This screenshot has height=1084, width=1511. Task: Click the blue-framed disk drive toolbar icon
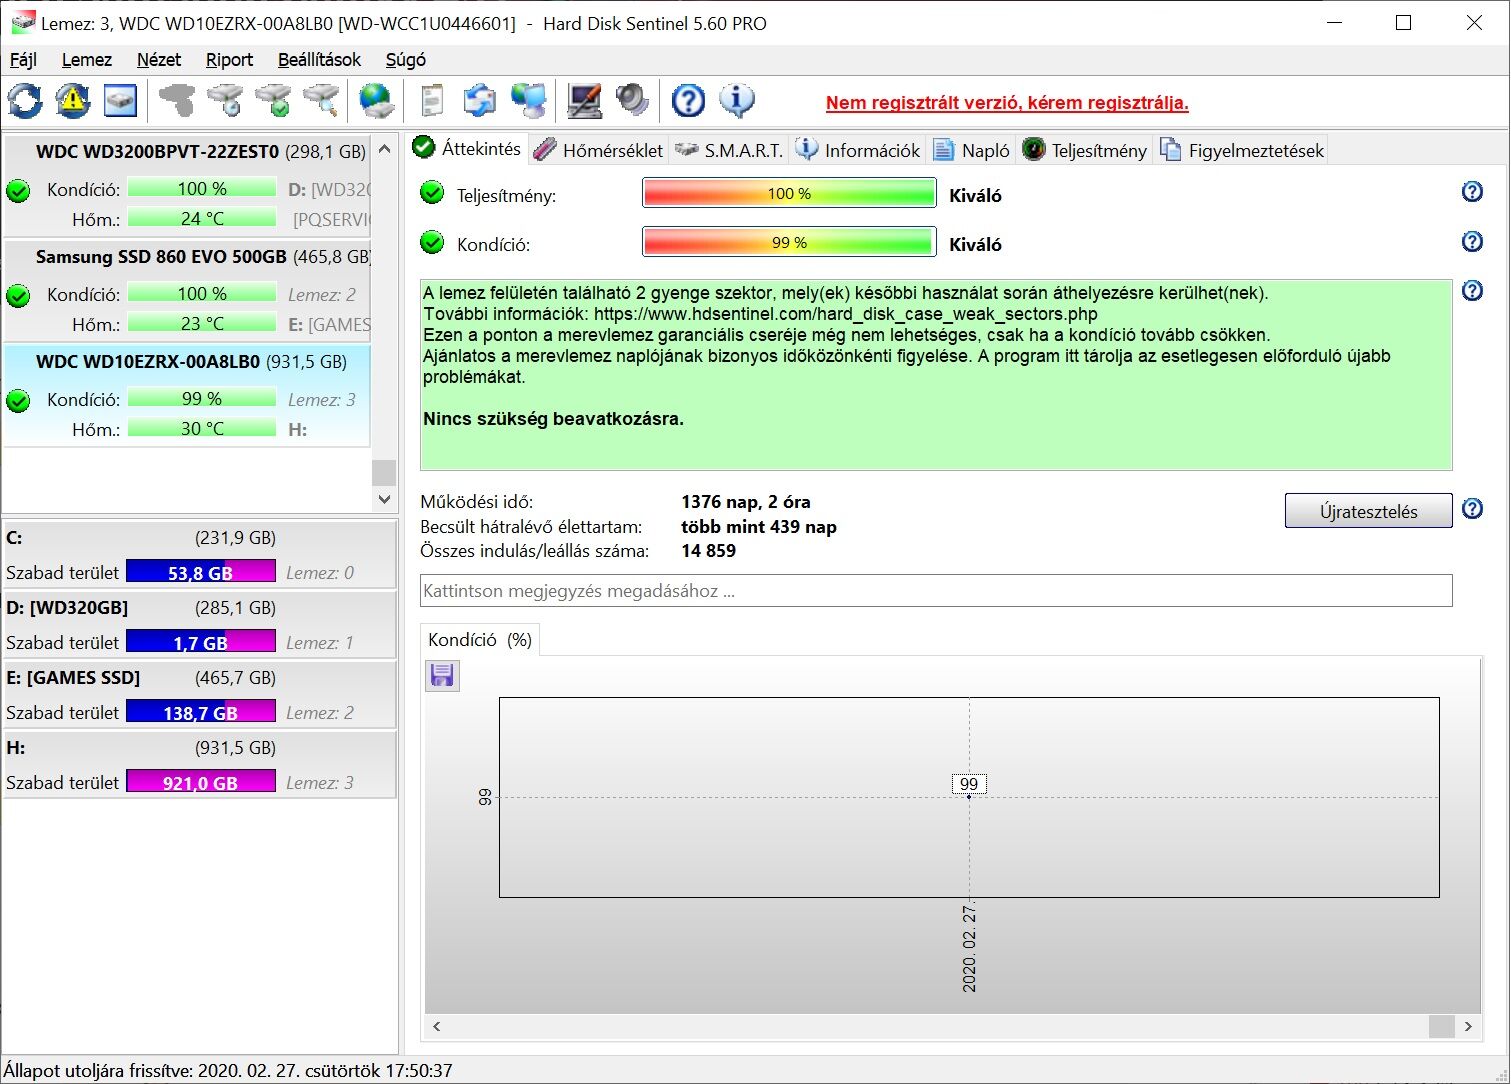pyautogui.click(x=120, y=101)
